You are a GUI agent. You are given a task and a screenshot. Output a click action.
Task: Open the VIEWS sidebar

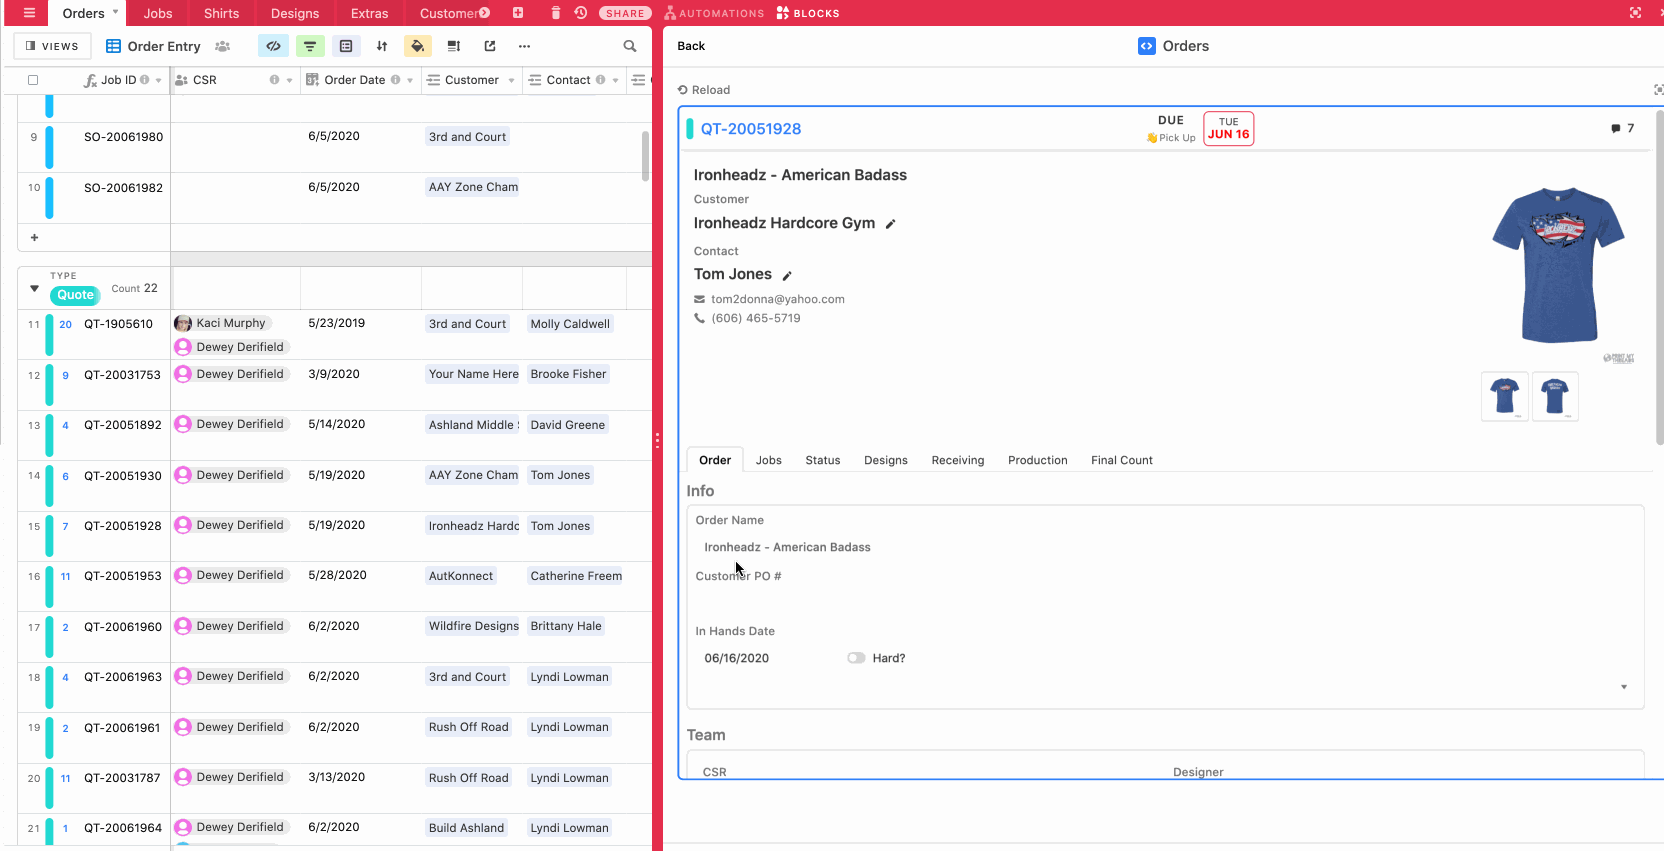[52, 46]
